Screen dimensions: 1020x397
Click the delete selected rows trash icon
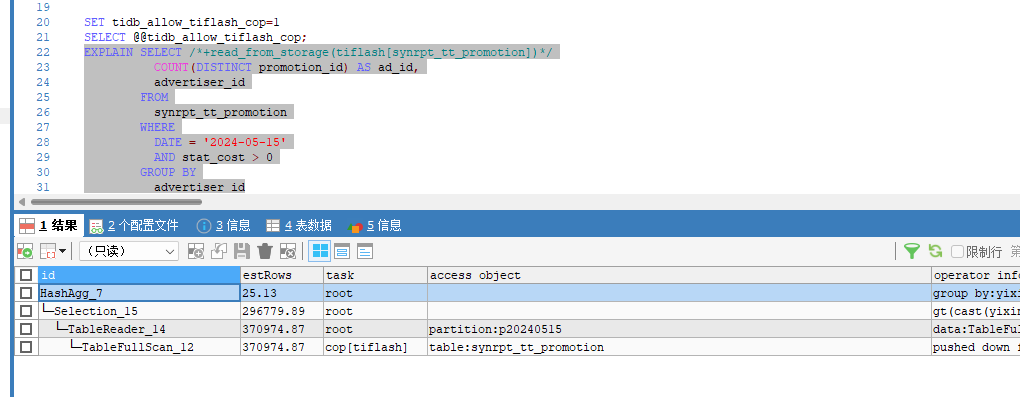click(x=265, y=251)
